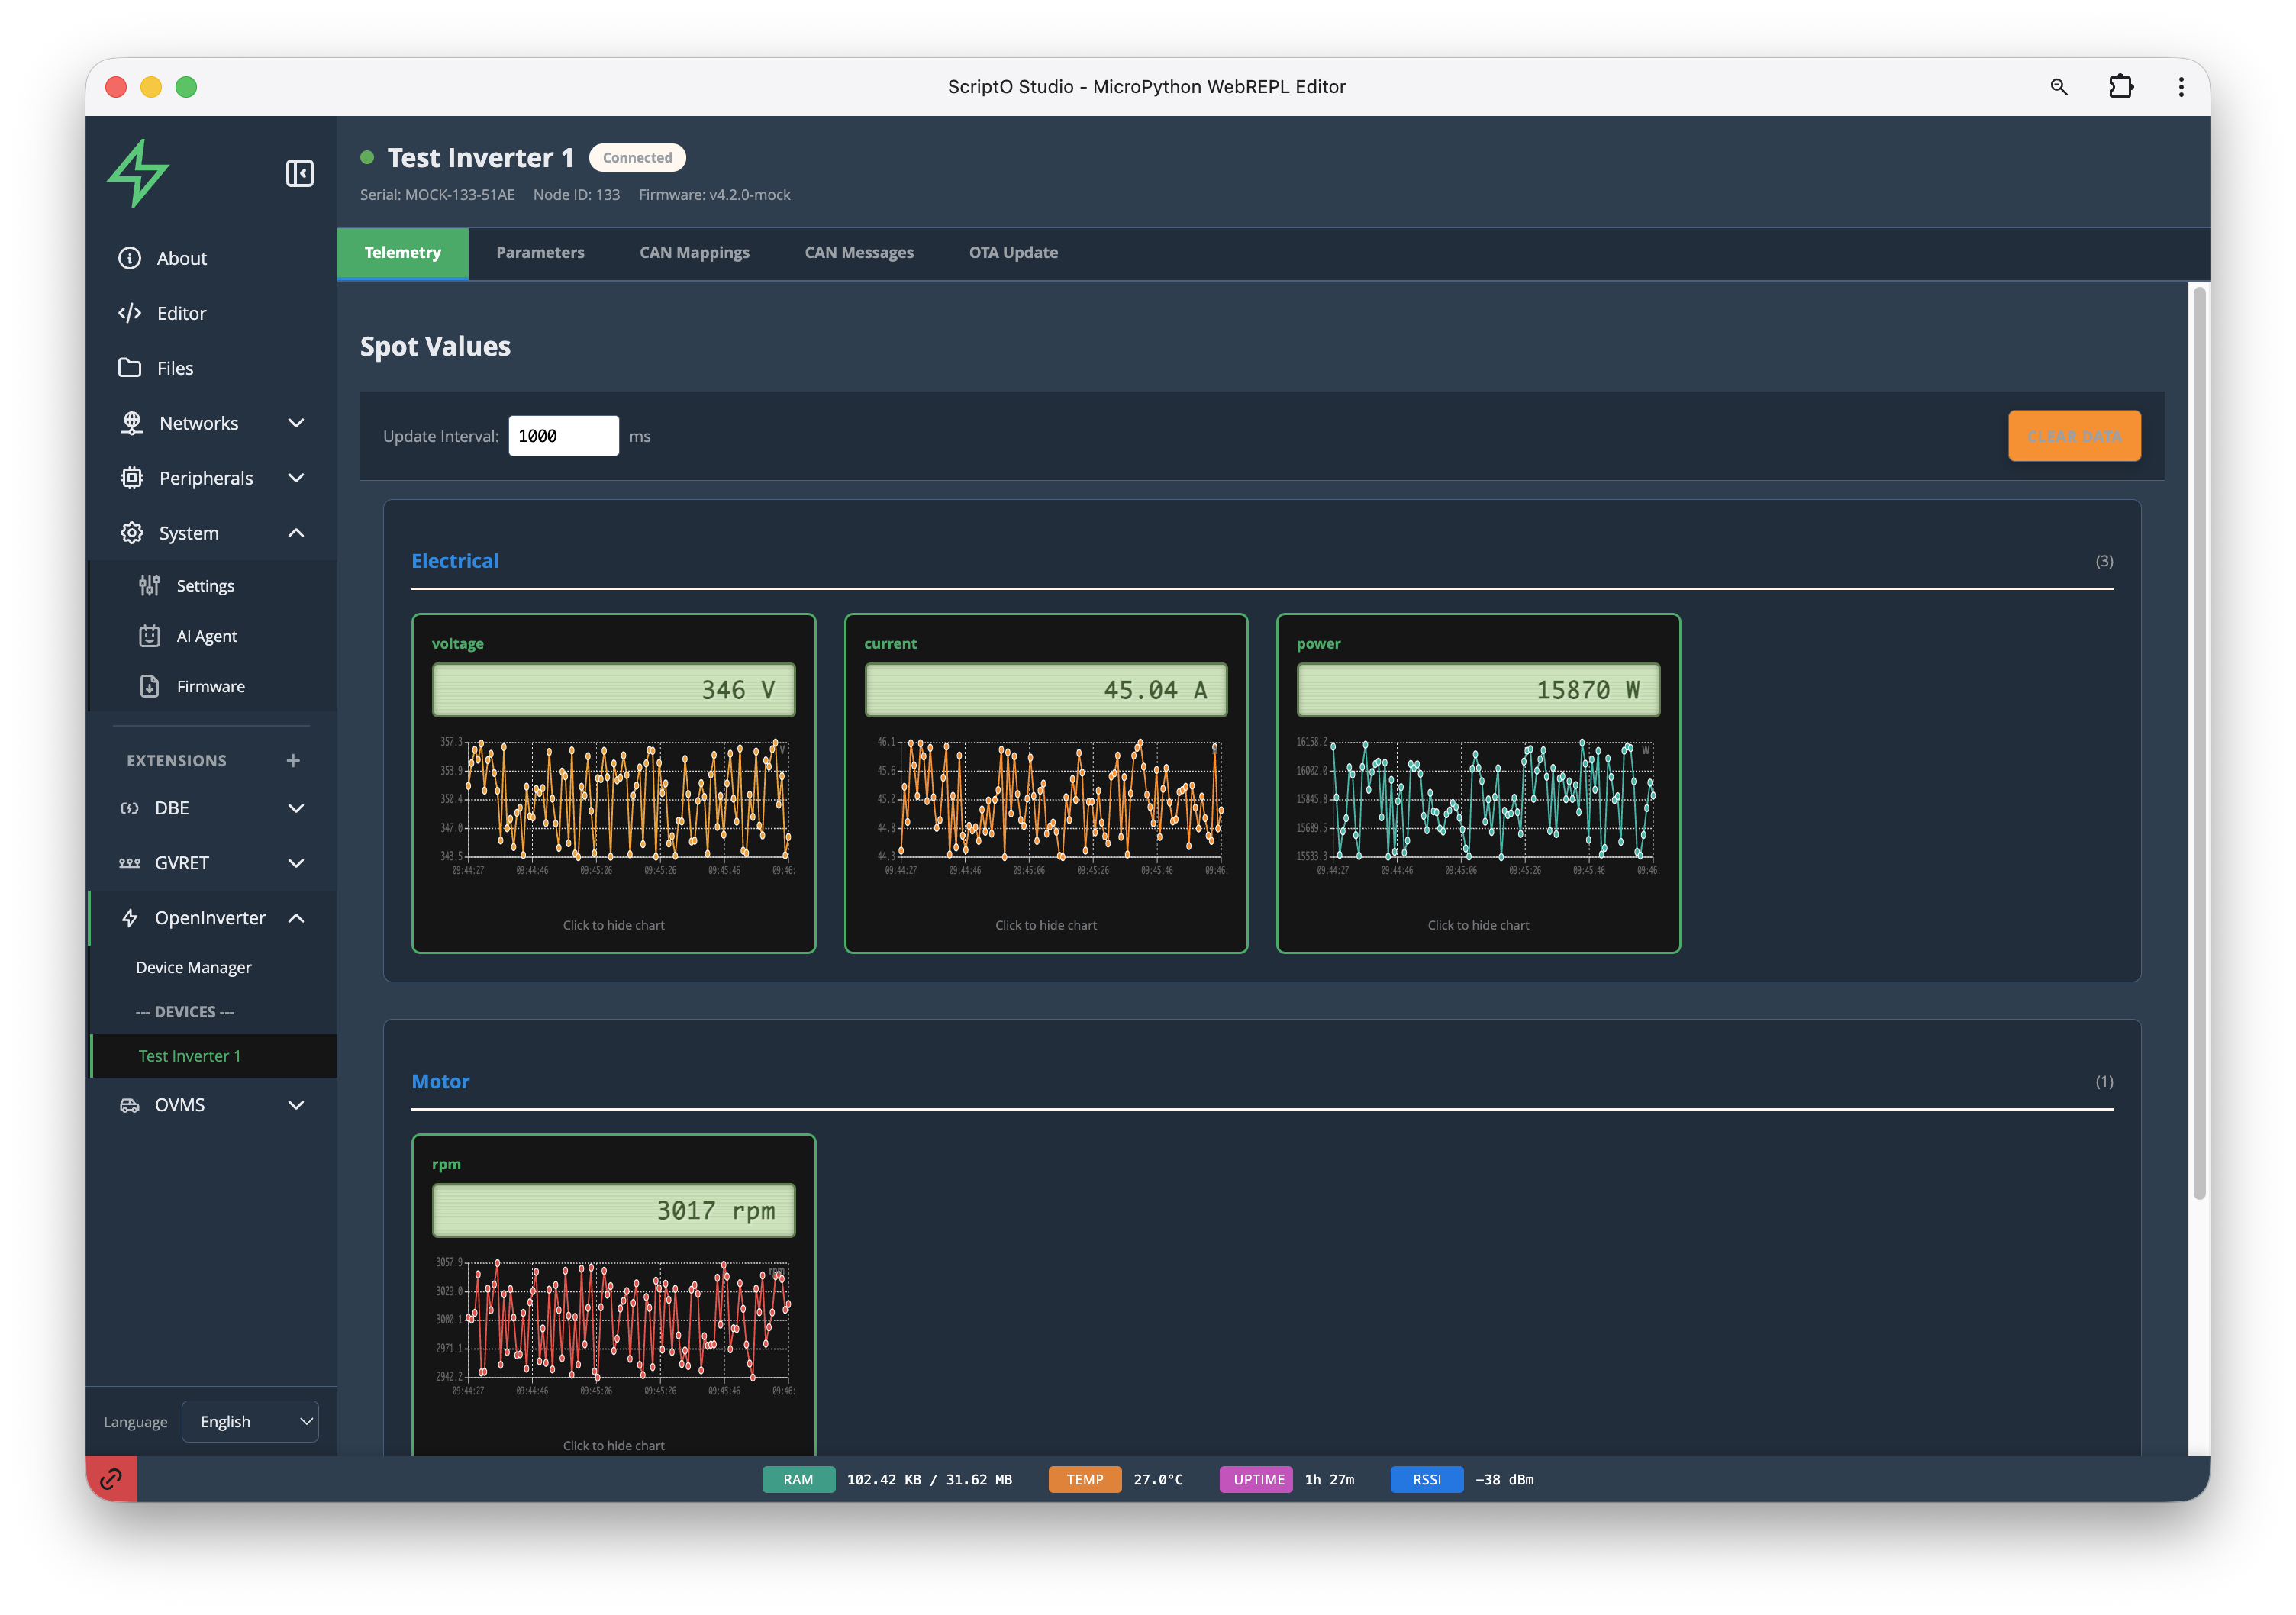Open Device Manager link
The width and height of the screenshot is (2296, 1615).
(193, 967)
